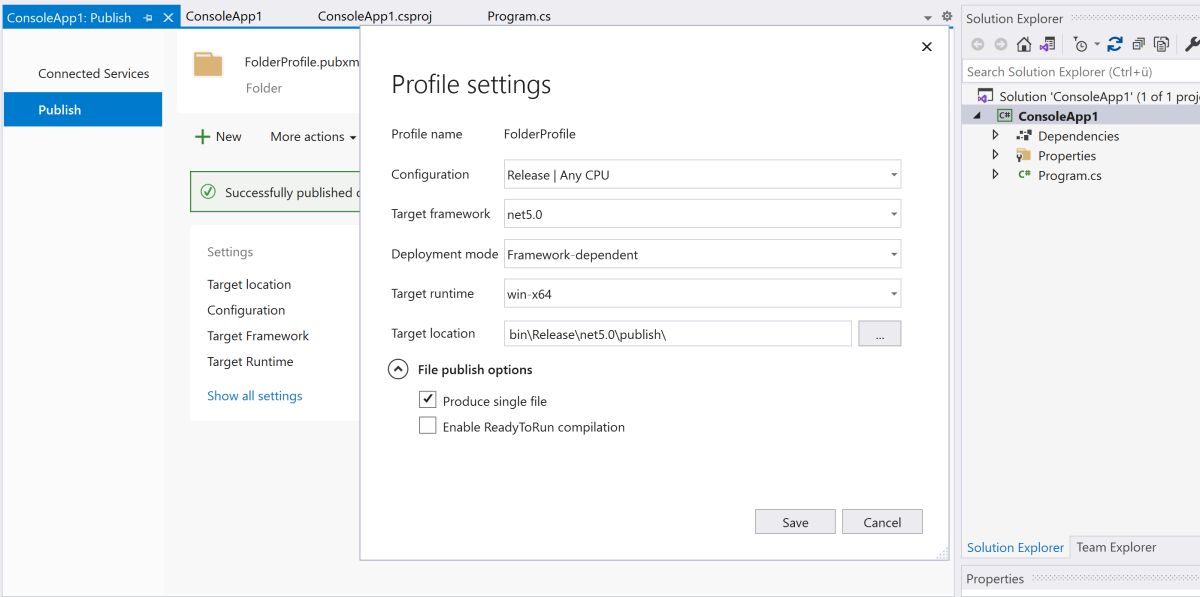Click the FolderProfile.pubxml profile name text
This screenshot has width=1200, height=597.
point(302,62)
